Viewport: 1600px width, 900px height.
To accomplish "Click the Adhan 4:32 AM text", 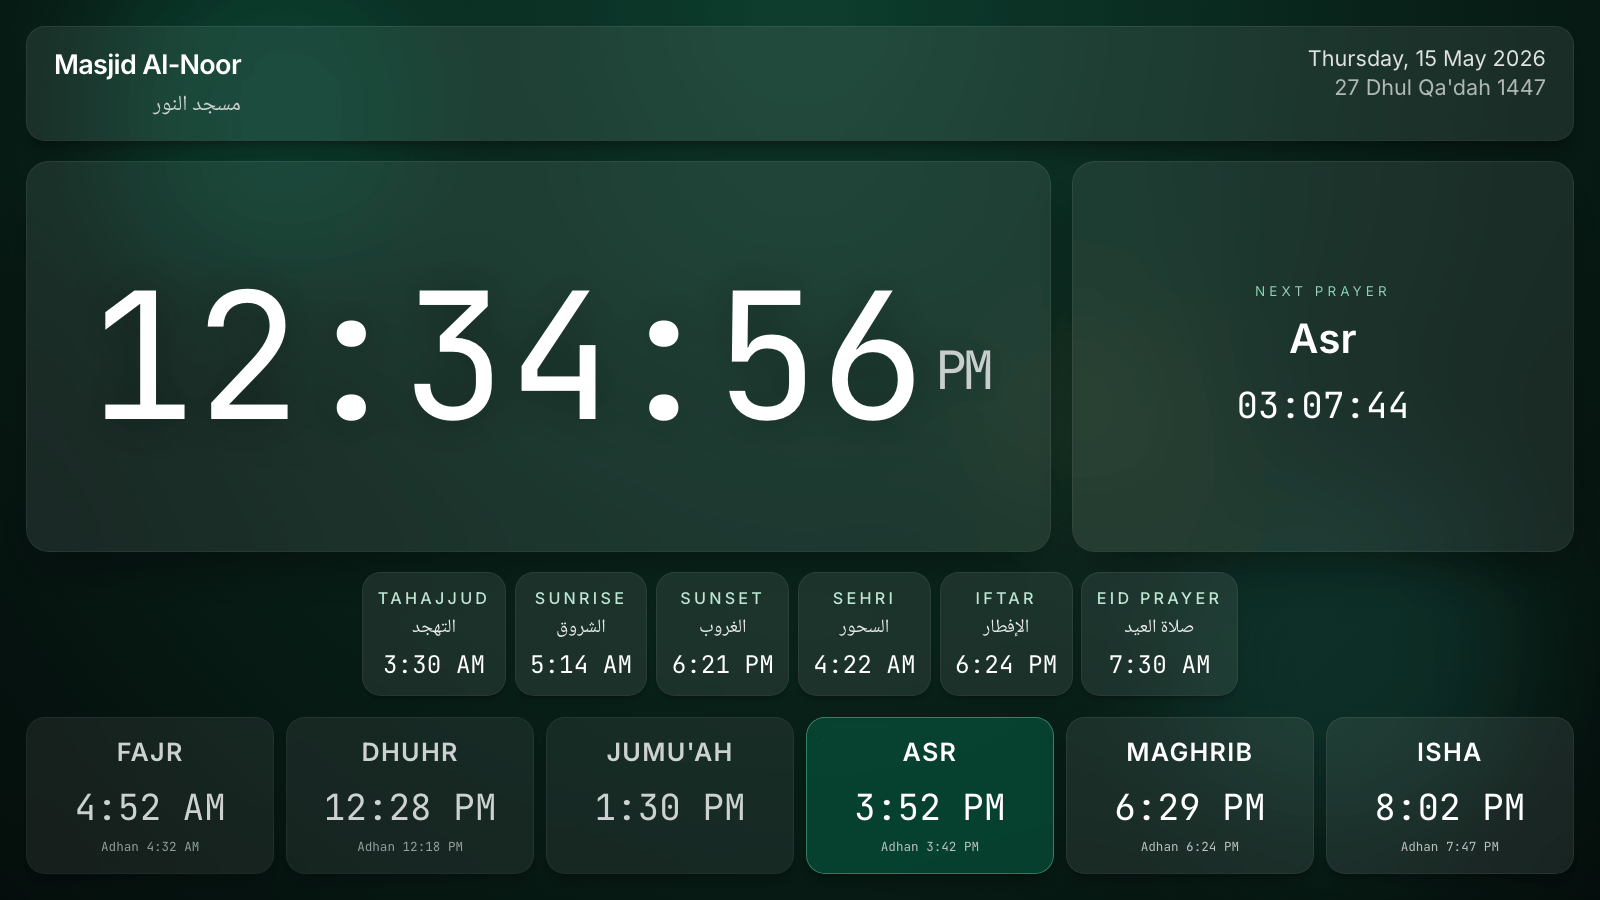I will point(150,847).
